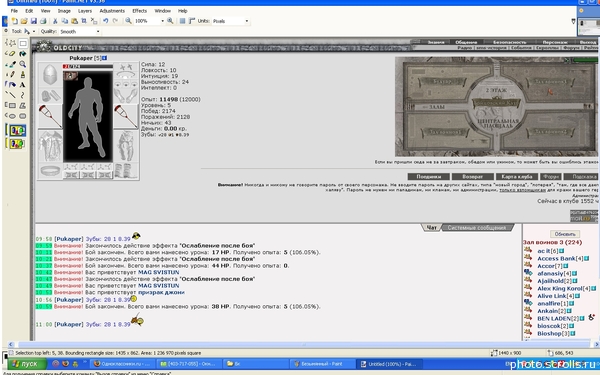Click the Open folder icon in the toolbar
The height and width of the screenshot is (375, 600).
point(24,21)
